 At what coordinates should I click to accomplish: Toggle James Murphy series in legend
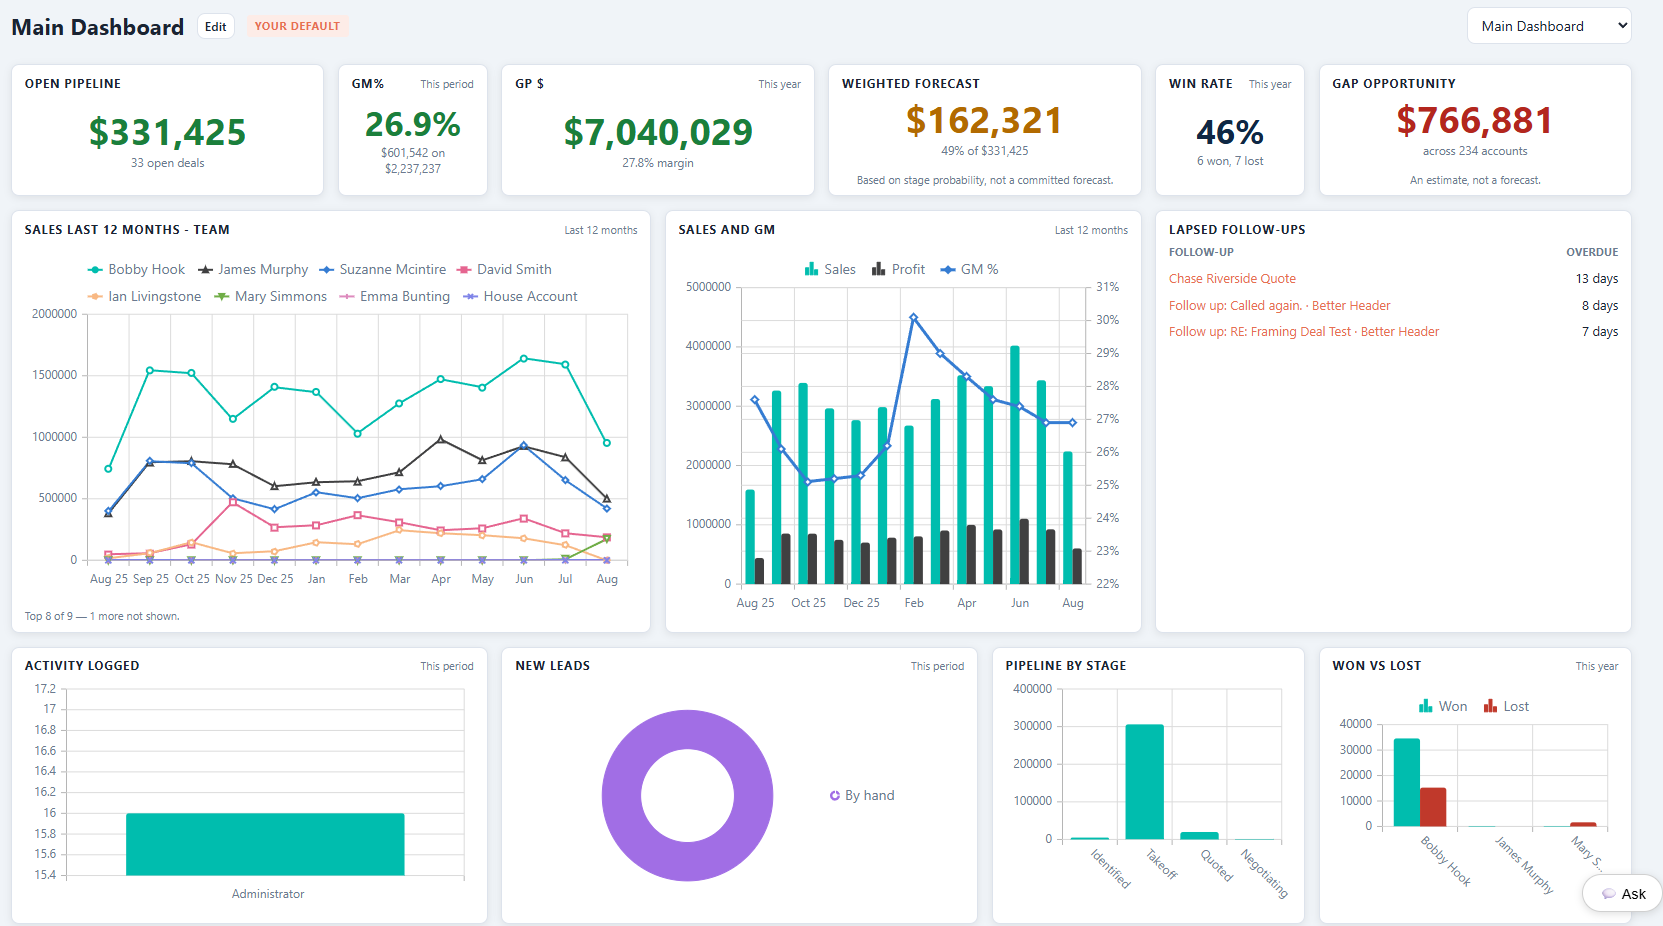click(x=253, y=270)
